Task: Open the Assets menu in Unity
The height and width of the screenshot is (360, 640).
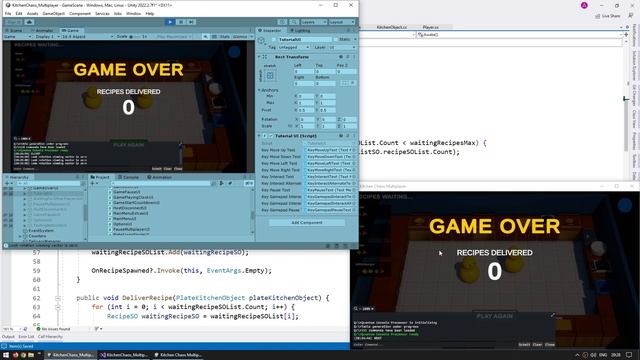Action: click(x=32, y=13)
